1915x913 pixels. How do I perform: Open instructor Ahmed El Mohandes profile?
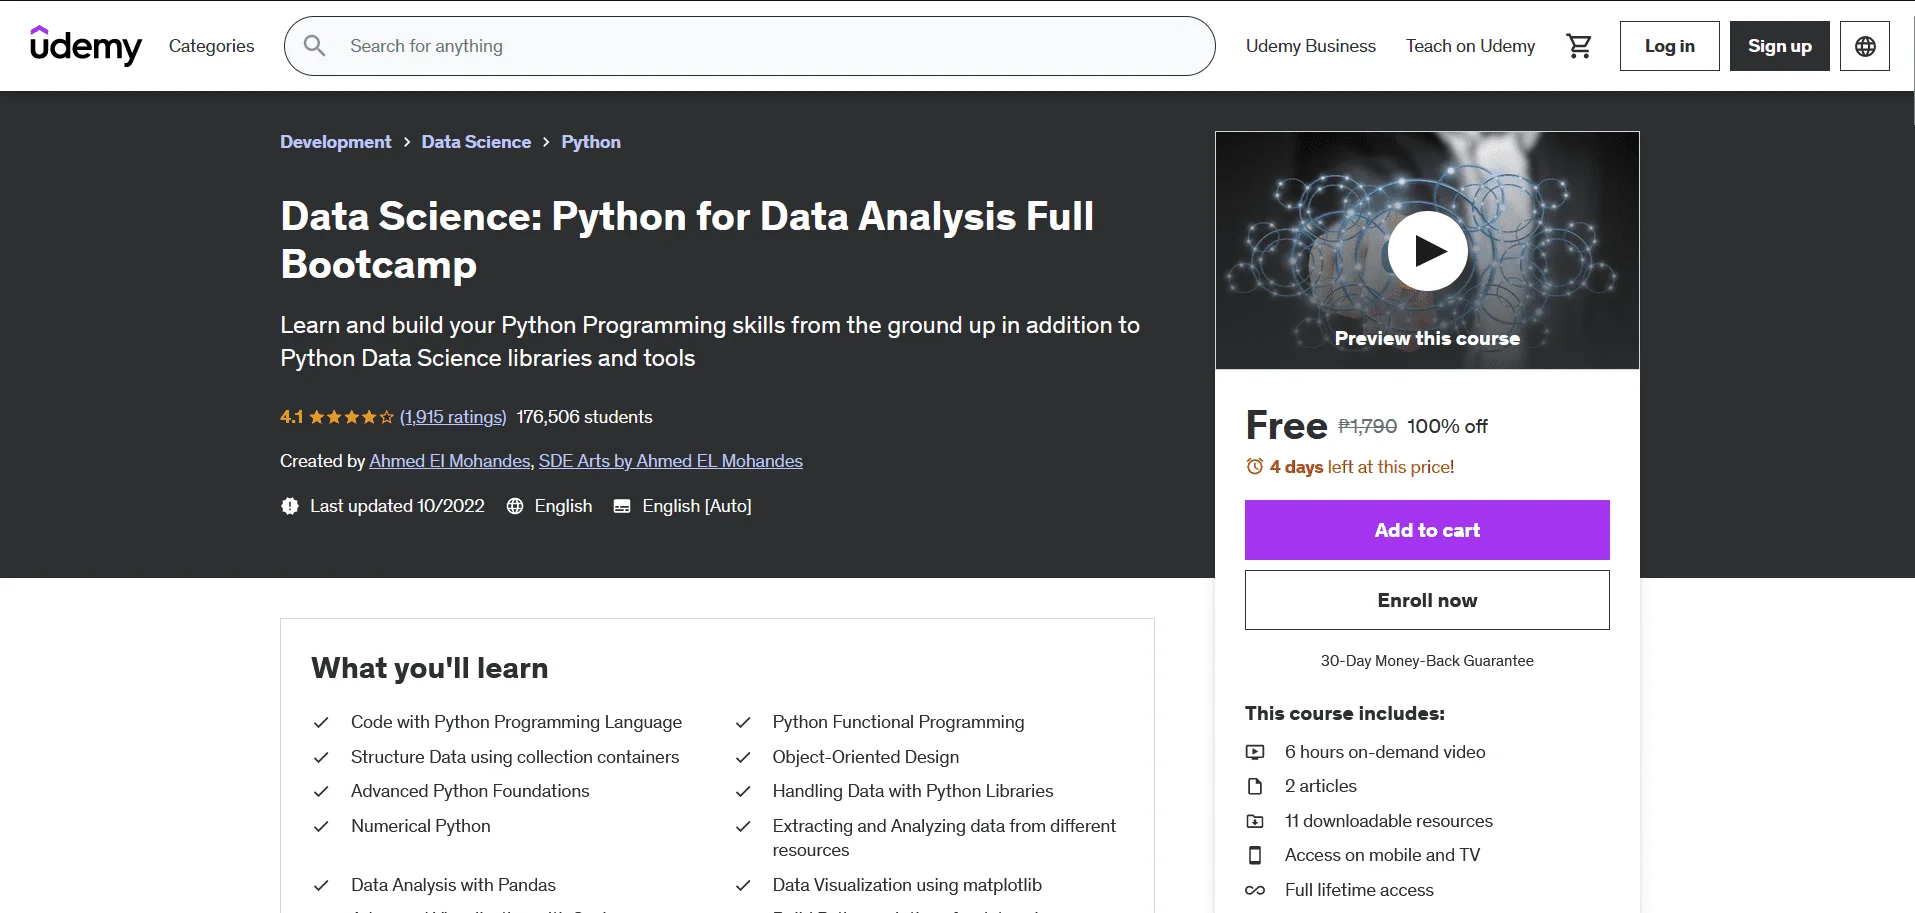click(x=450, y=461)
